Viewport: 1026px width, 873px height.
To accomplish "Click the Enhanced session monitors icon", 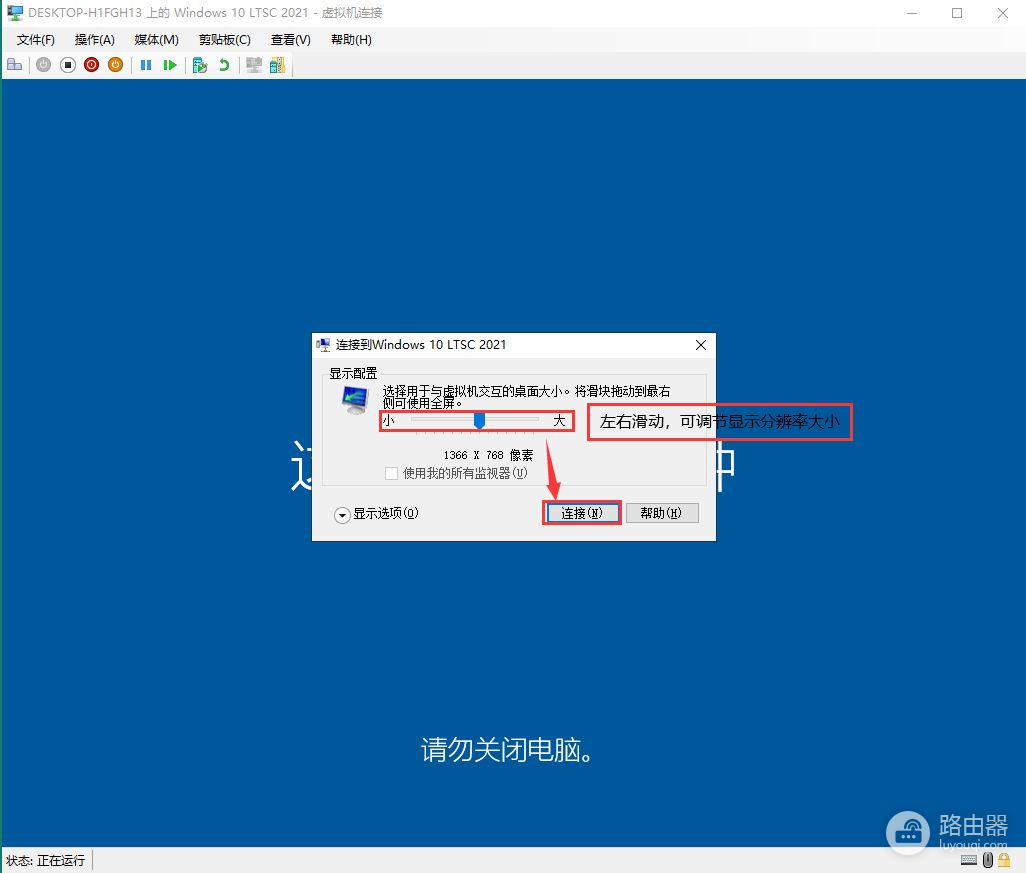I will 254,65.
